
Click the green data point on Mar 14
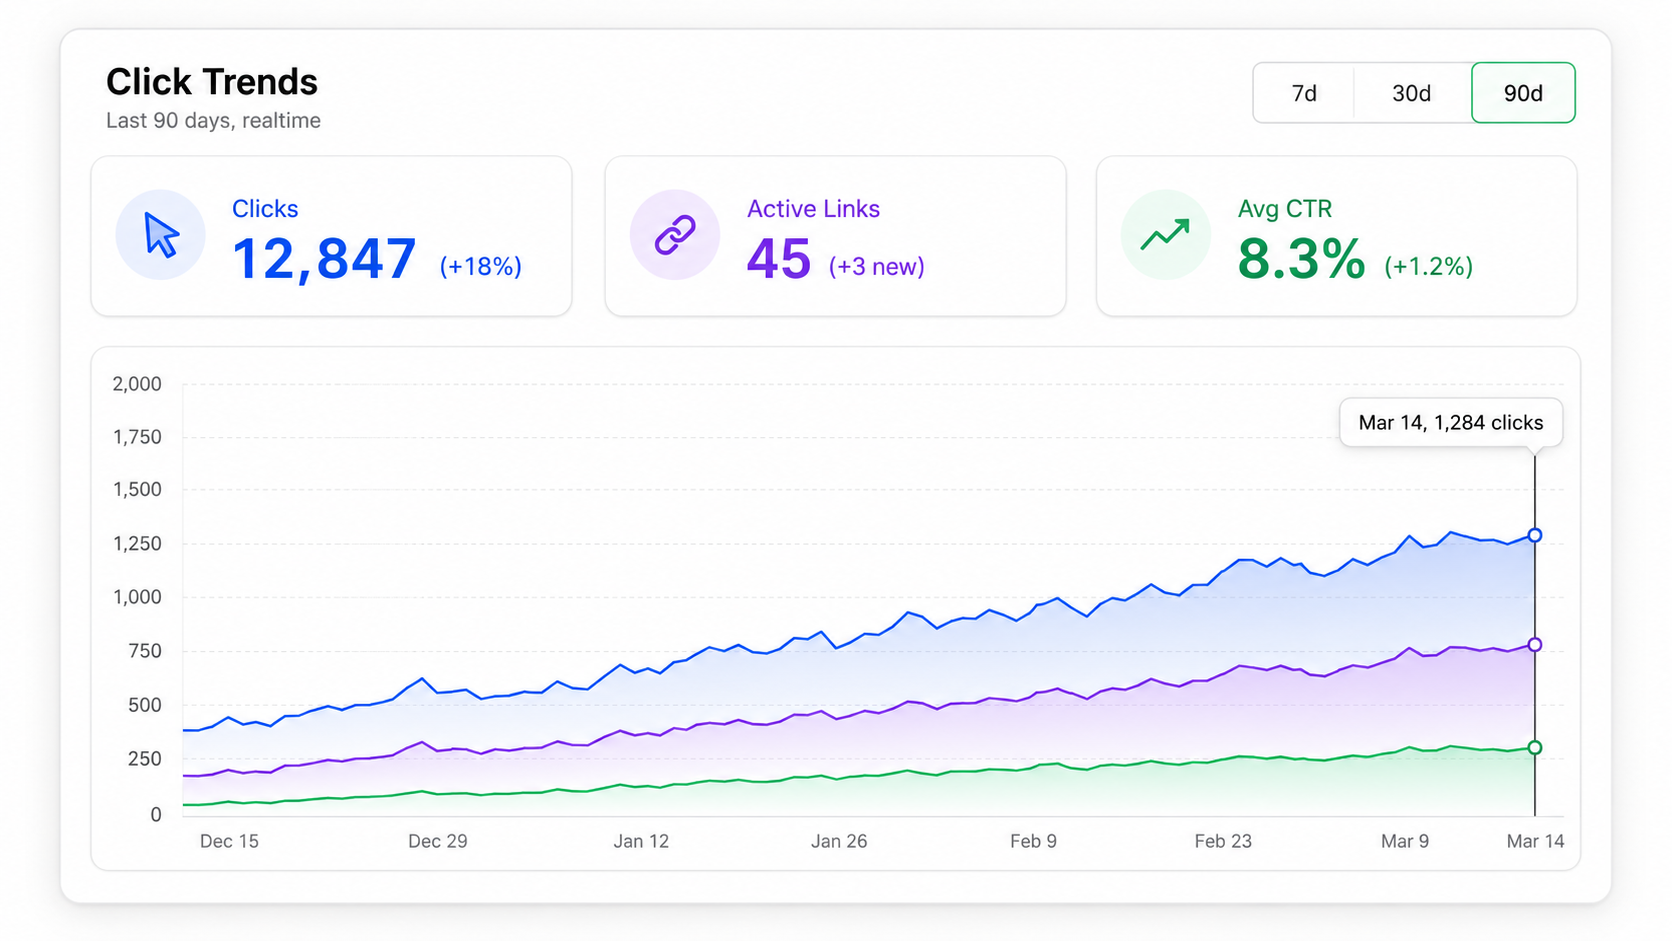[1535, 748]
